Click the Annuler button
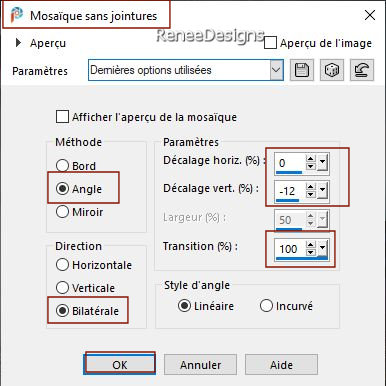Screen dimensions: 386x386 (200, 365)
